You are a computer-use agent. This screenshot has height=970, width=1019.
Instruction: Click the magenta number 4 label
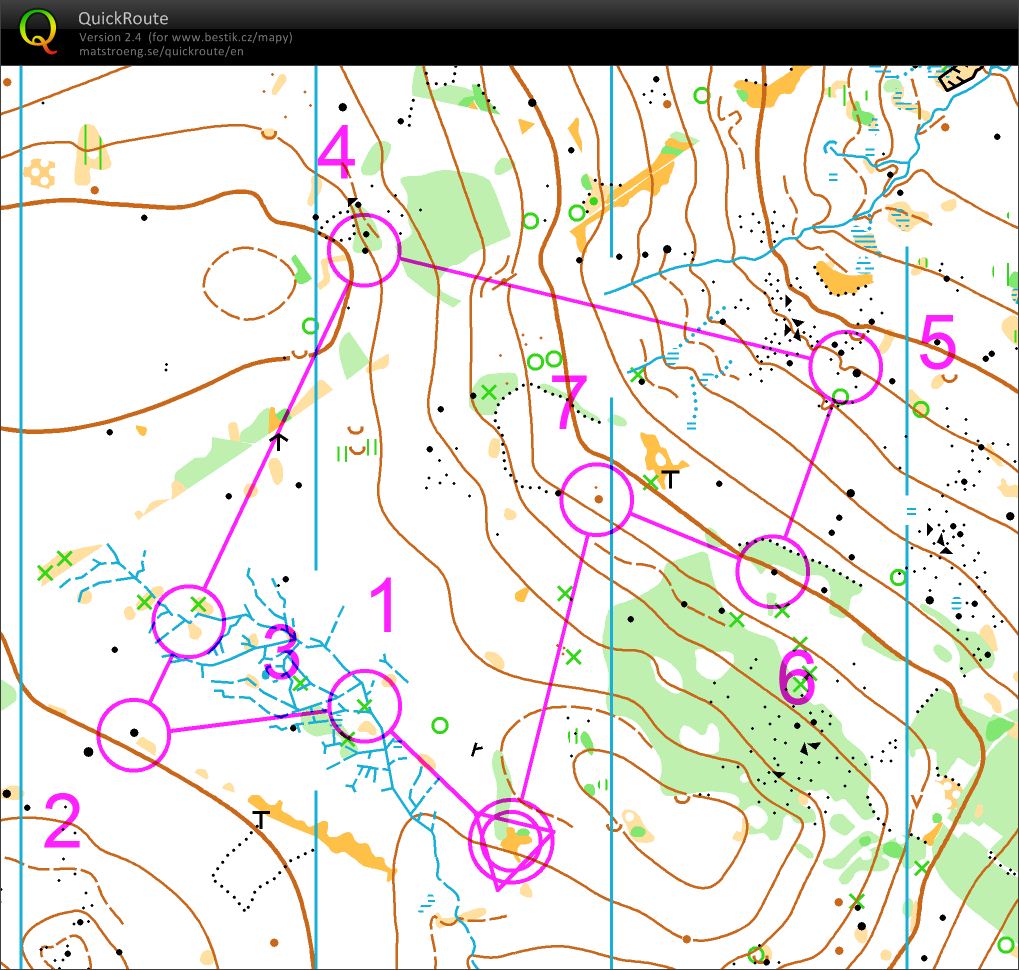(x=336, y=153)
